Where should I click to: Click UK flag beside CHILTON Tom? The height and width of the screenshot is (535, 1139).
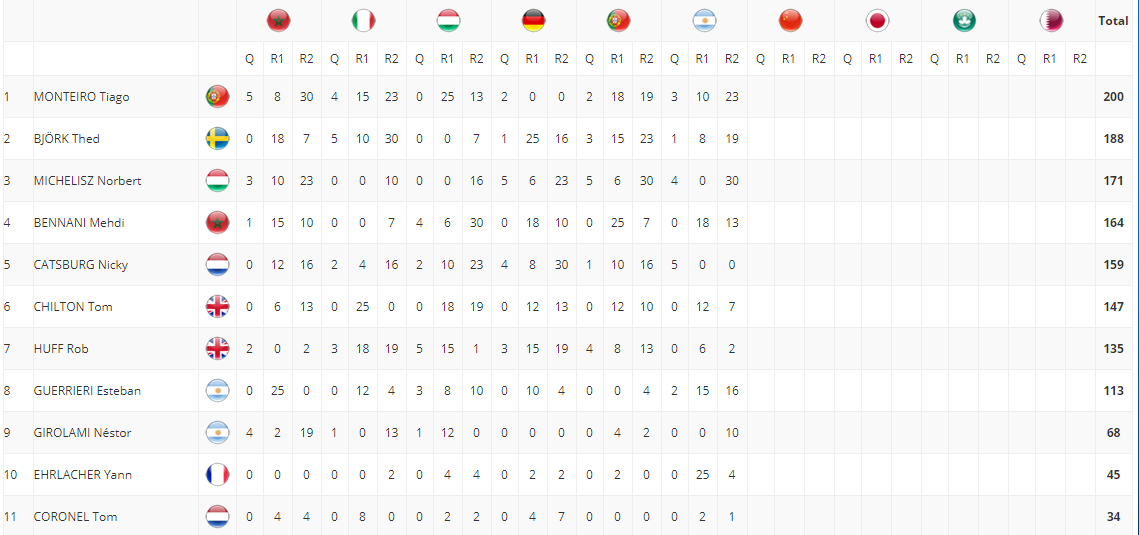pyautogui.click(x=218, y=307)
